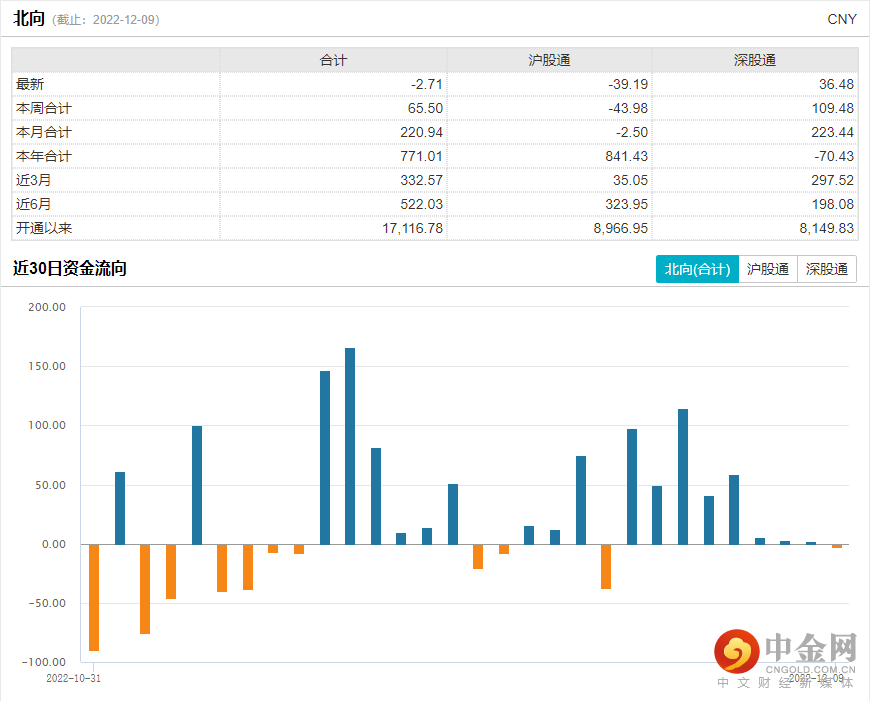Select the 北向(合计) chart tab
The image size is (871, 701).
(x=697, y=269)
